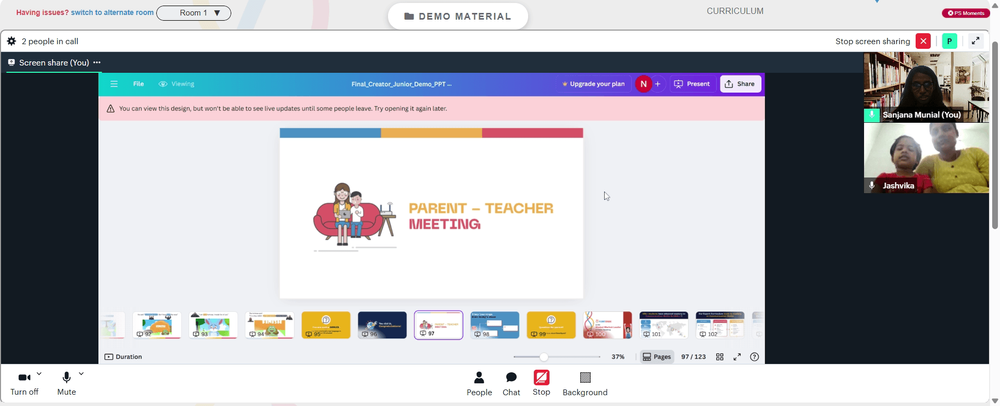
Task: Click the PS Moments badge
Action: [x=966, y=13]
